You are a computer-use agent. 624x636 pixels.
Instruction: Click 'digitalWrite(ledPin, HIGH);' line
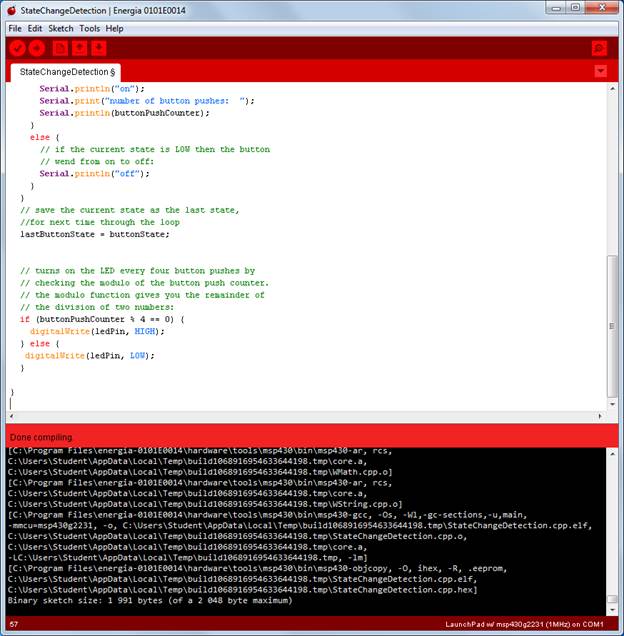(x=97, y=331)
